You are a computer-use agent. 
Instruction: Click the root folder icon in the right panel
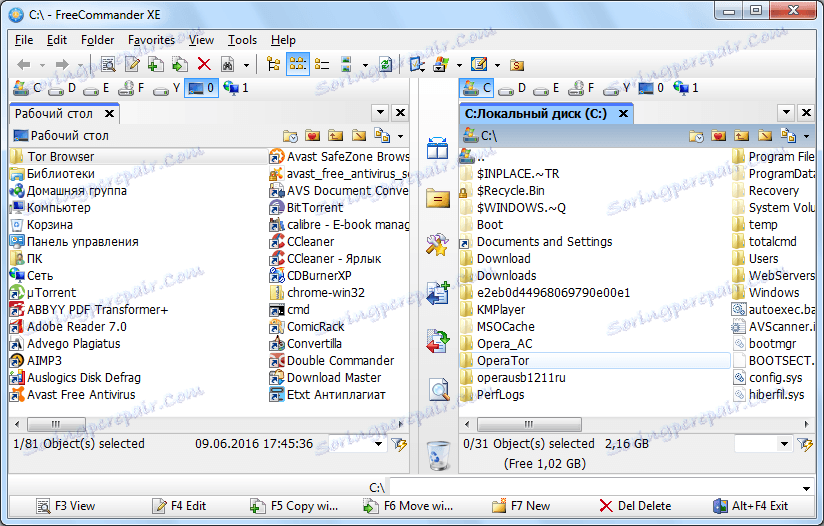tap(765, 136)
